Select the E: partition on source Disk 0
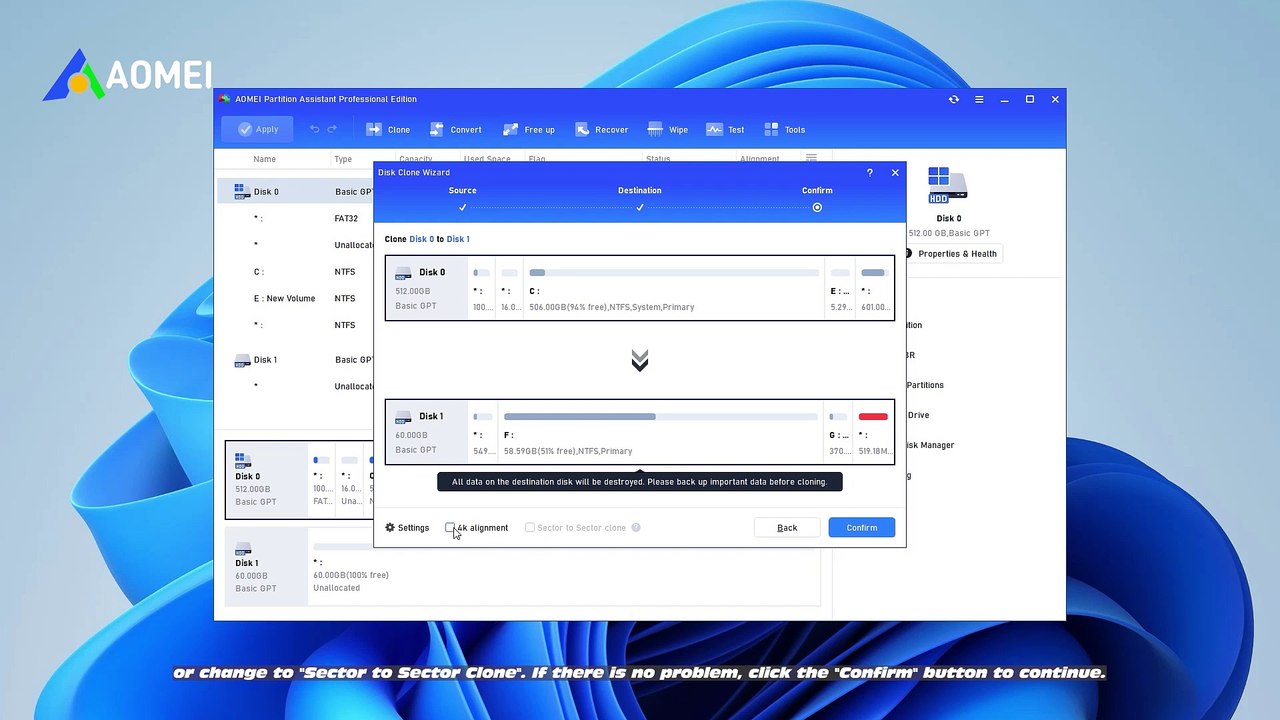Viewport: 1280px width, 720px height. click(840, 288)
